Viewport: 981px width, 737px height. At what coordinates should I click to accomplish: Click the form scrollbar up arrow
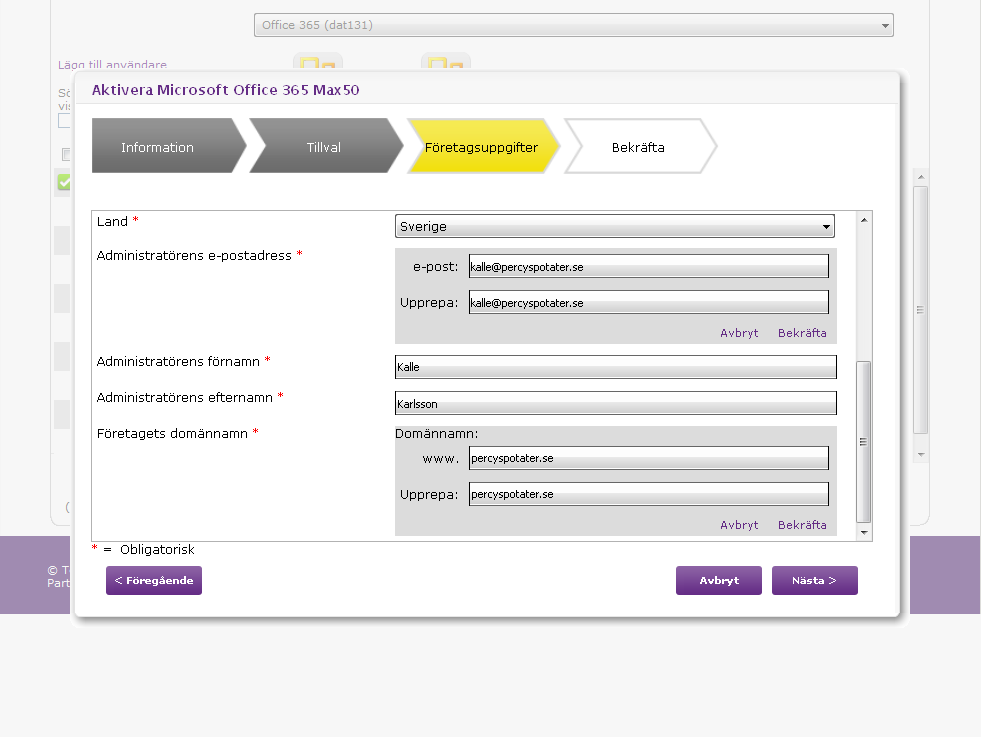pyautogui.click(x=864, y=220)
